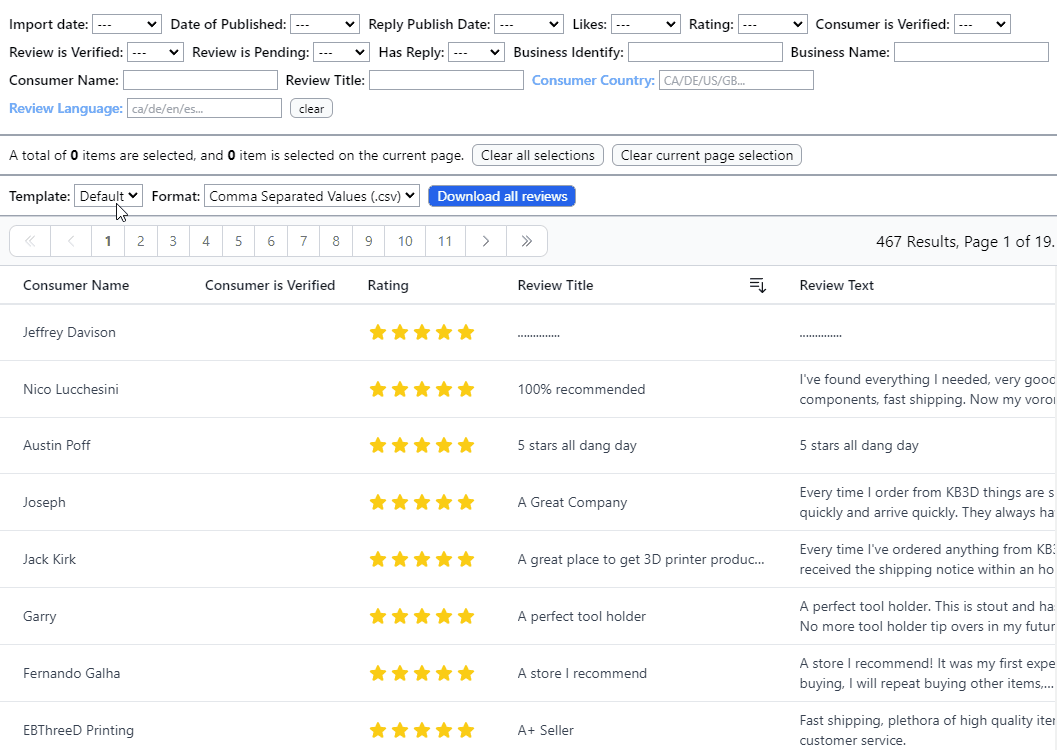This screenshot has height=750, width=1057.
Task: Expand the Has Reply filter dropdown
Action: (476, 52)
